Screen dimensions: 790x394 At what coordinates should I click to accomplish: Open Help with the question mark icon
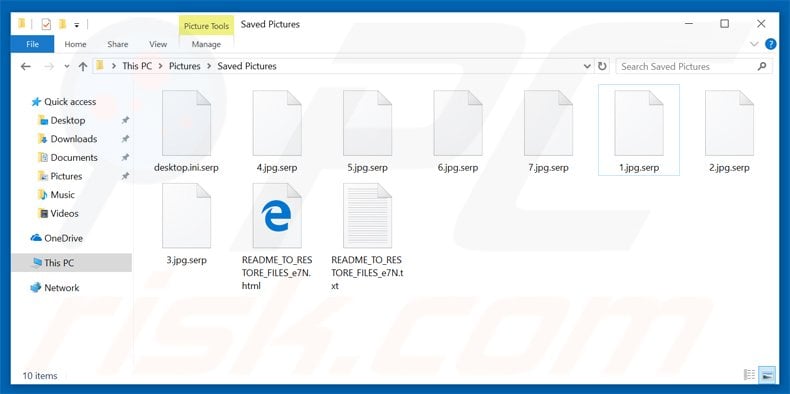(771, 44)
